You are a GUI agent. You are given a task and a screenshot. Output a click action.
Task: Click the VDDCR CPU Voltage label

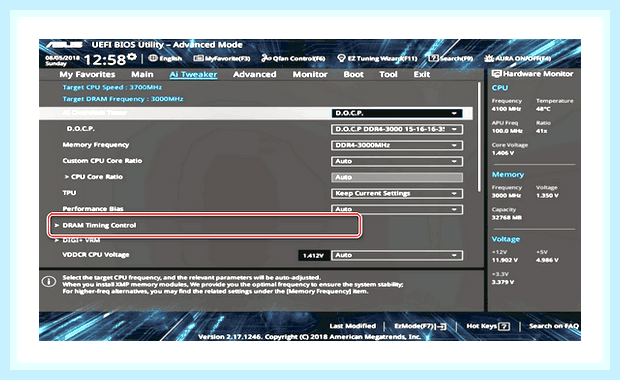[96, 255]
